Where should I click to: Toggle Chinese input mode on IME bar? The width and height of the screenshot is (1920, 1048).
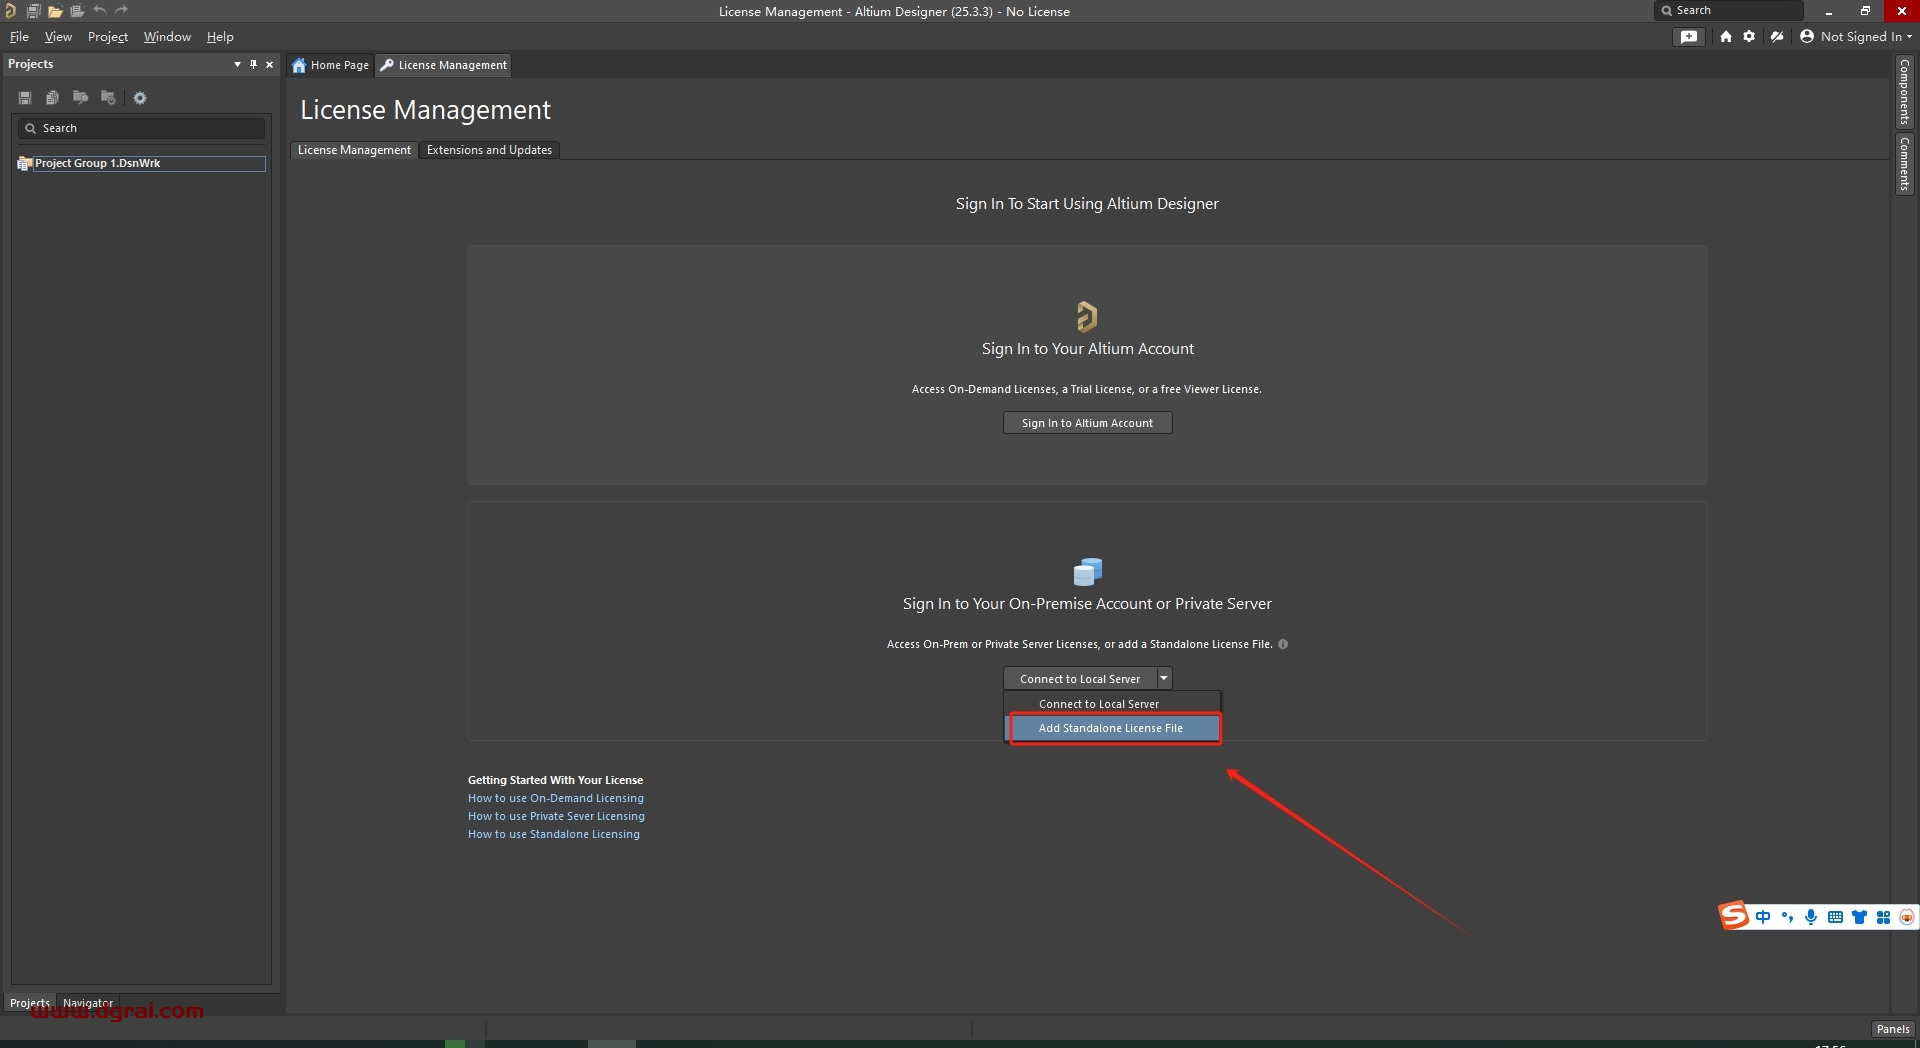pyautogui.click(x=1763, y=917)
